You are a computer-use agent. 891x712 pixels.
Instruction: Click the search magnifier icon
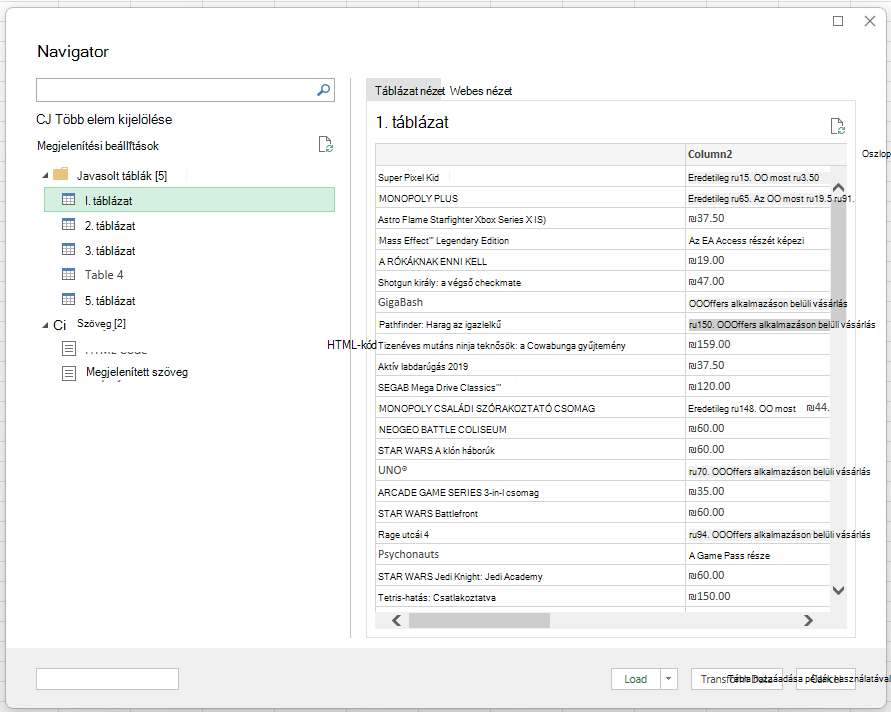tap(323, 90)
